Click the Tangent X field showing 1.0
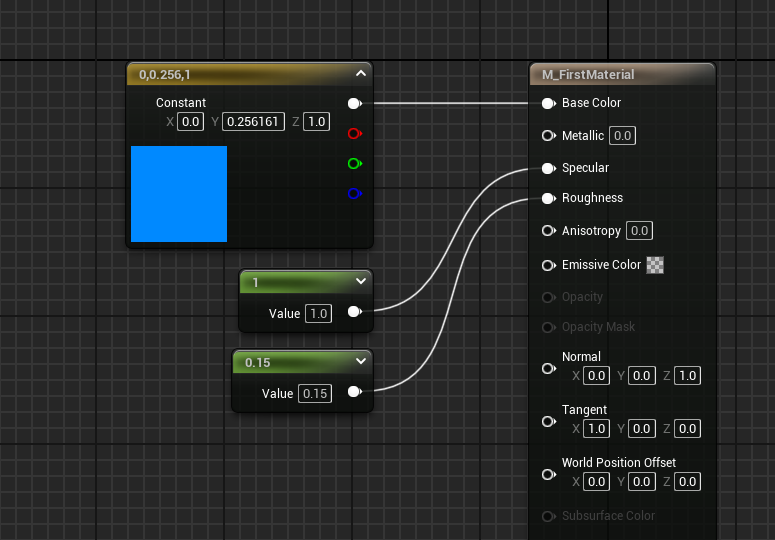The image size is (775, 540). (597, 428)
